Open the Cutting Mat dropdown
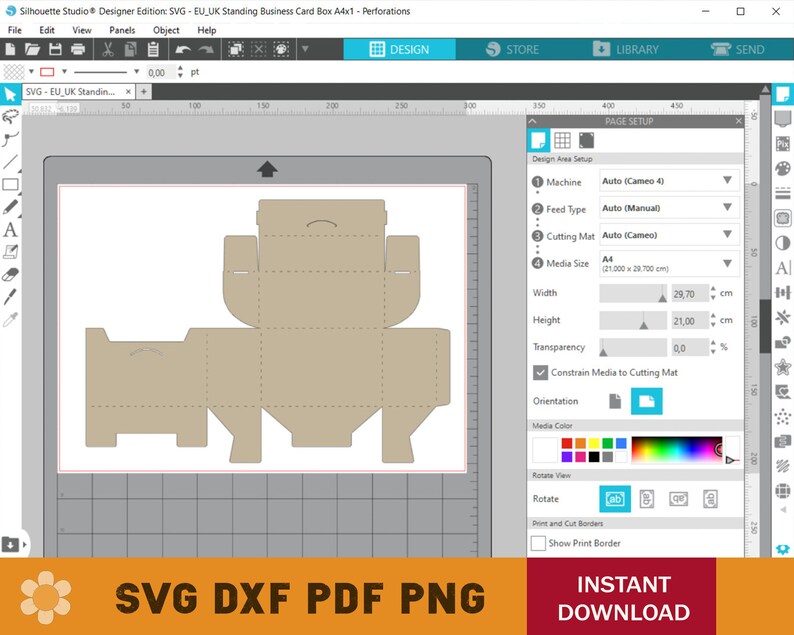Image resolution: width=794 pixels, height=635 pixels. point(669,235)
